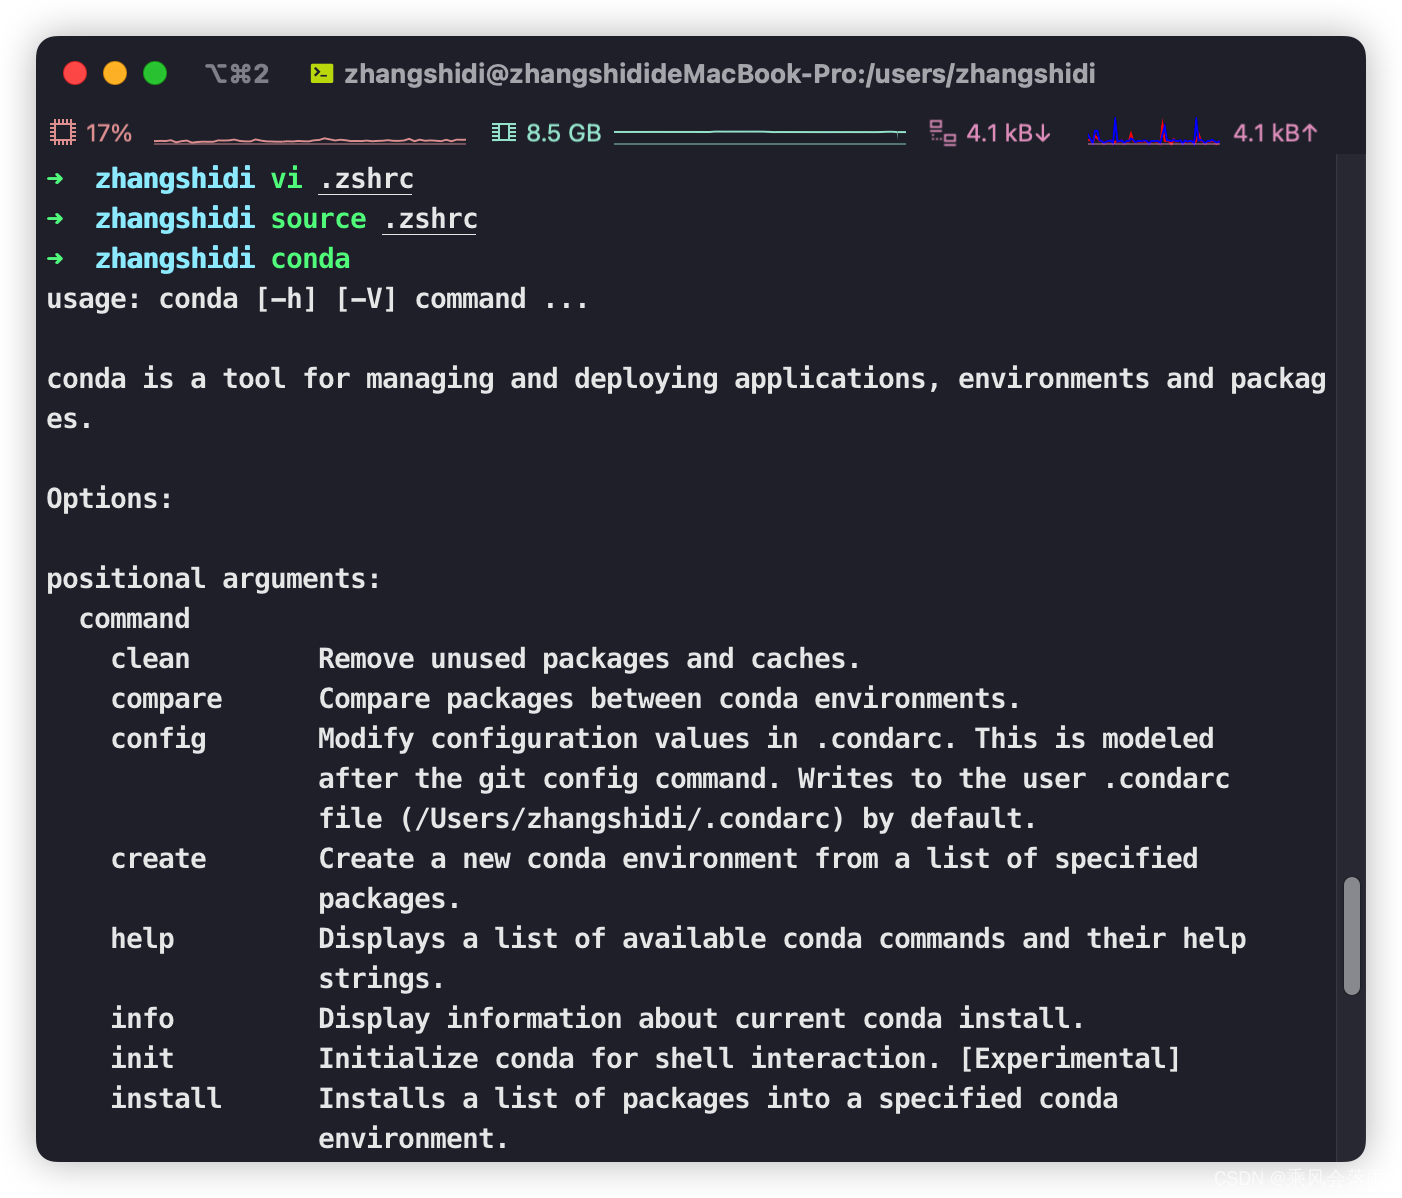This screenshot has width=1402, height=1198.
Task: Click the green zoom window button
Action: pyautogui.click(x=155, y=73)
